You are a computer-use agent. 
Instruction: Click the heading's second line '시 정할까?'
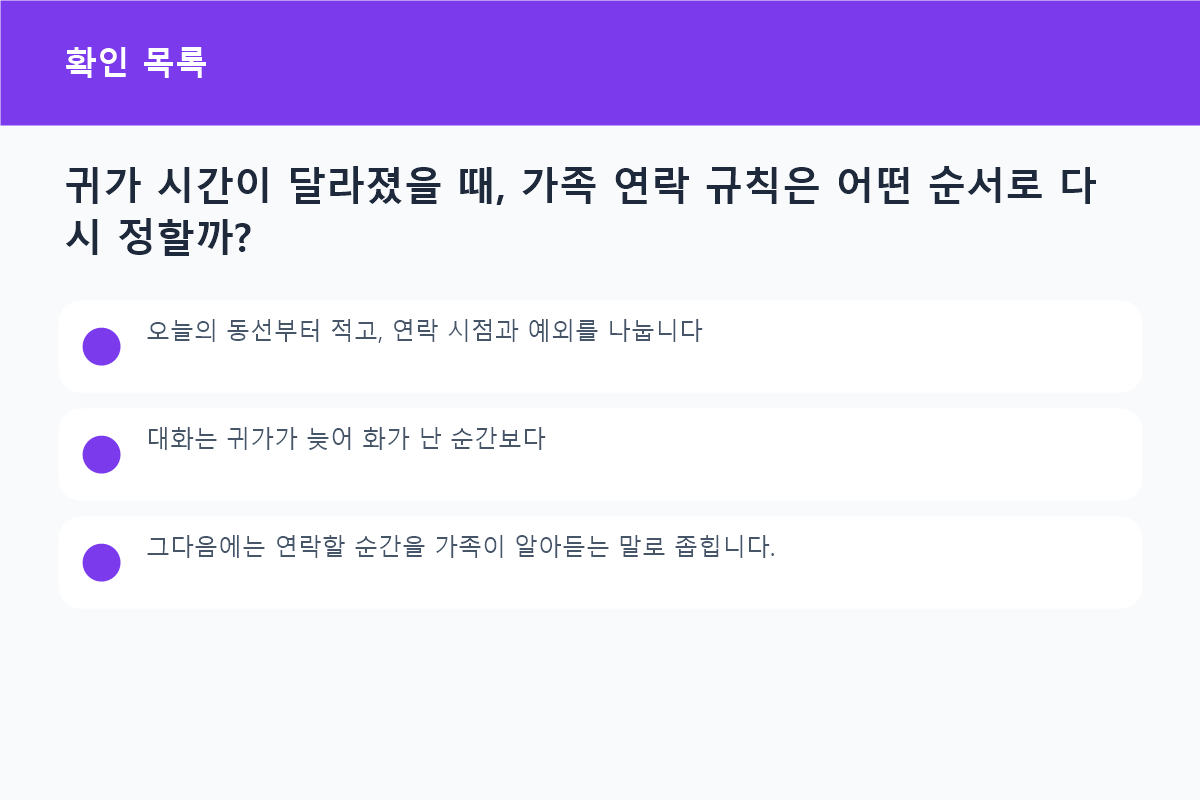tap(156, 238)
